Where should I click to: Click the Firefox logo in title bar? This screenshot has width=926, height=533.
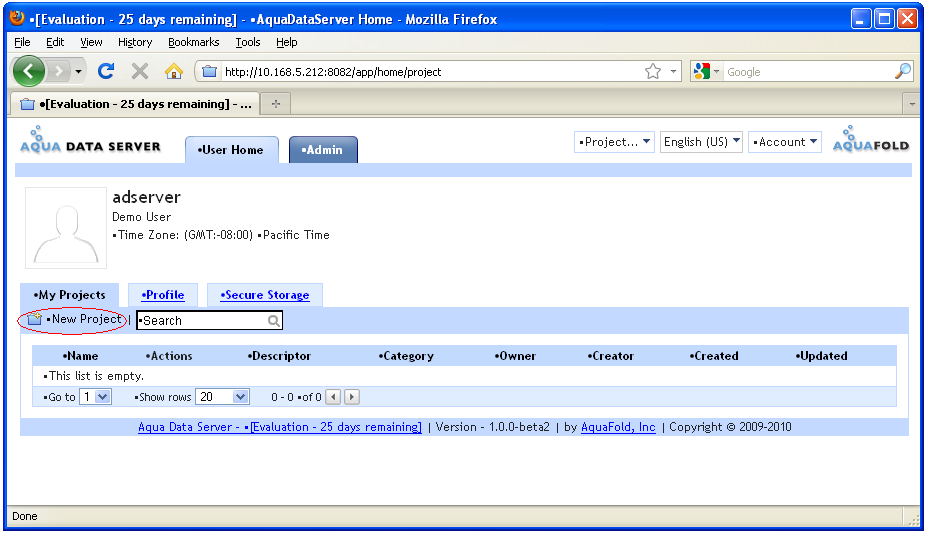17,18
